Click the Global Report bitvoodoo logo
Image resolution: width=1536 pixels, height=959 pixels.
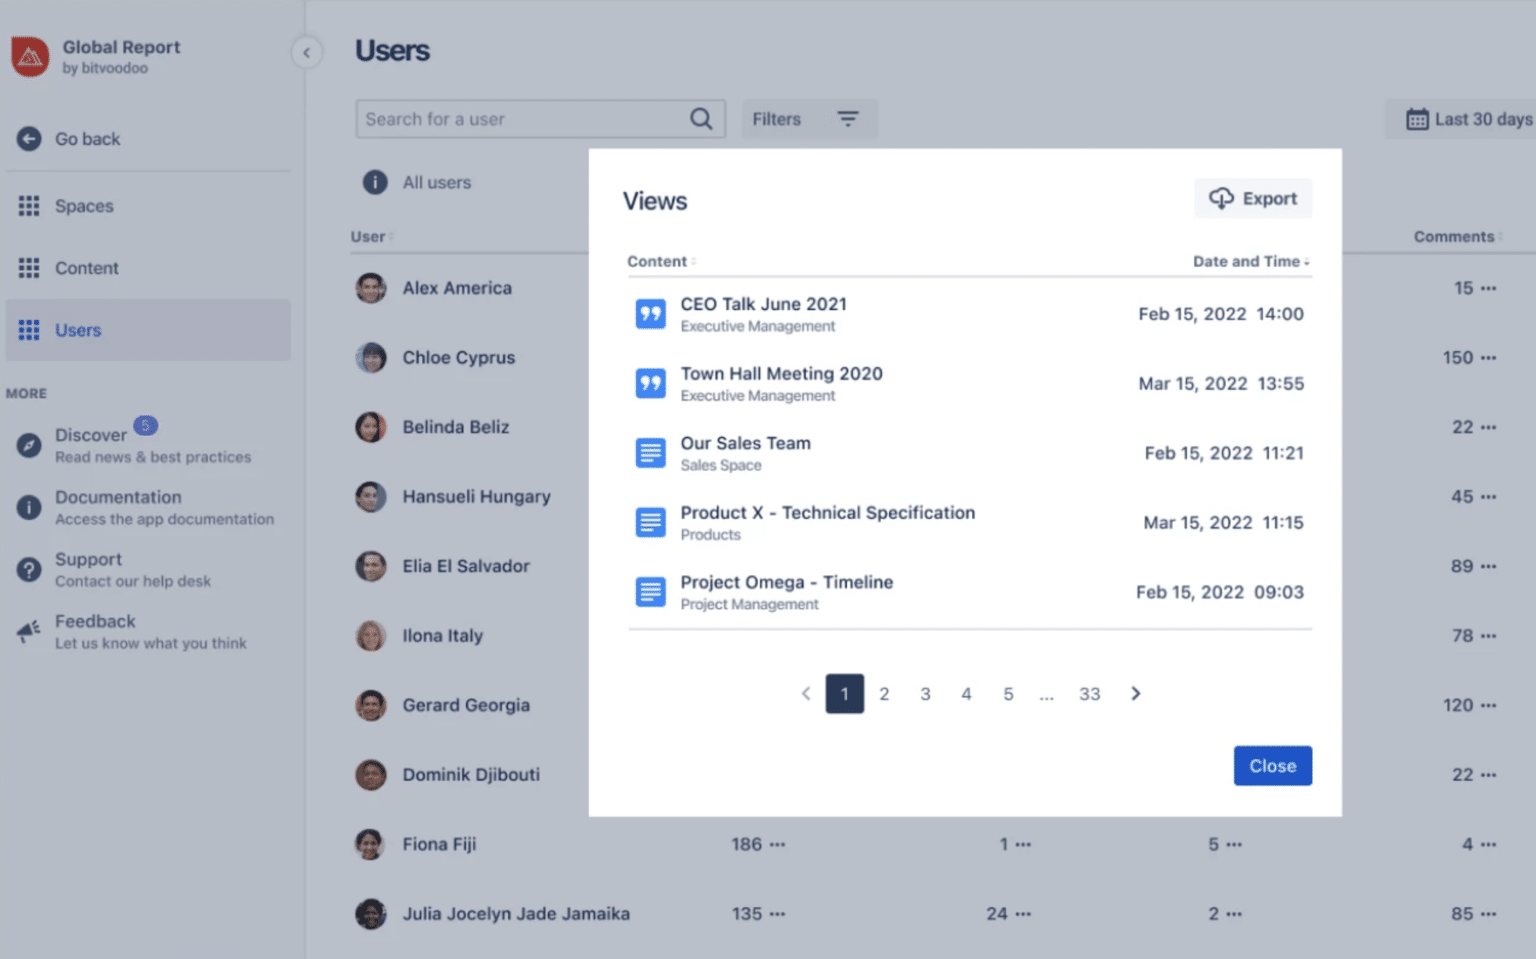pyautogui.click(x=30, y=57)
